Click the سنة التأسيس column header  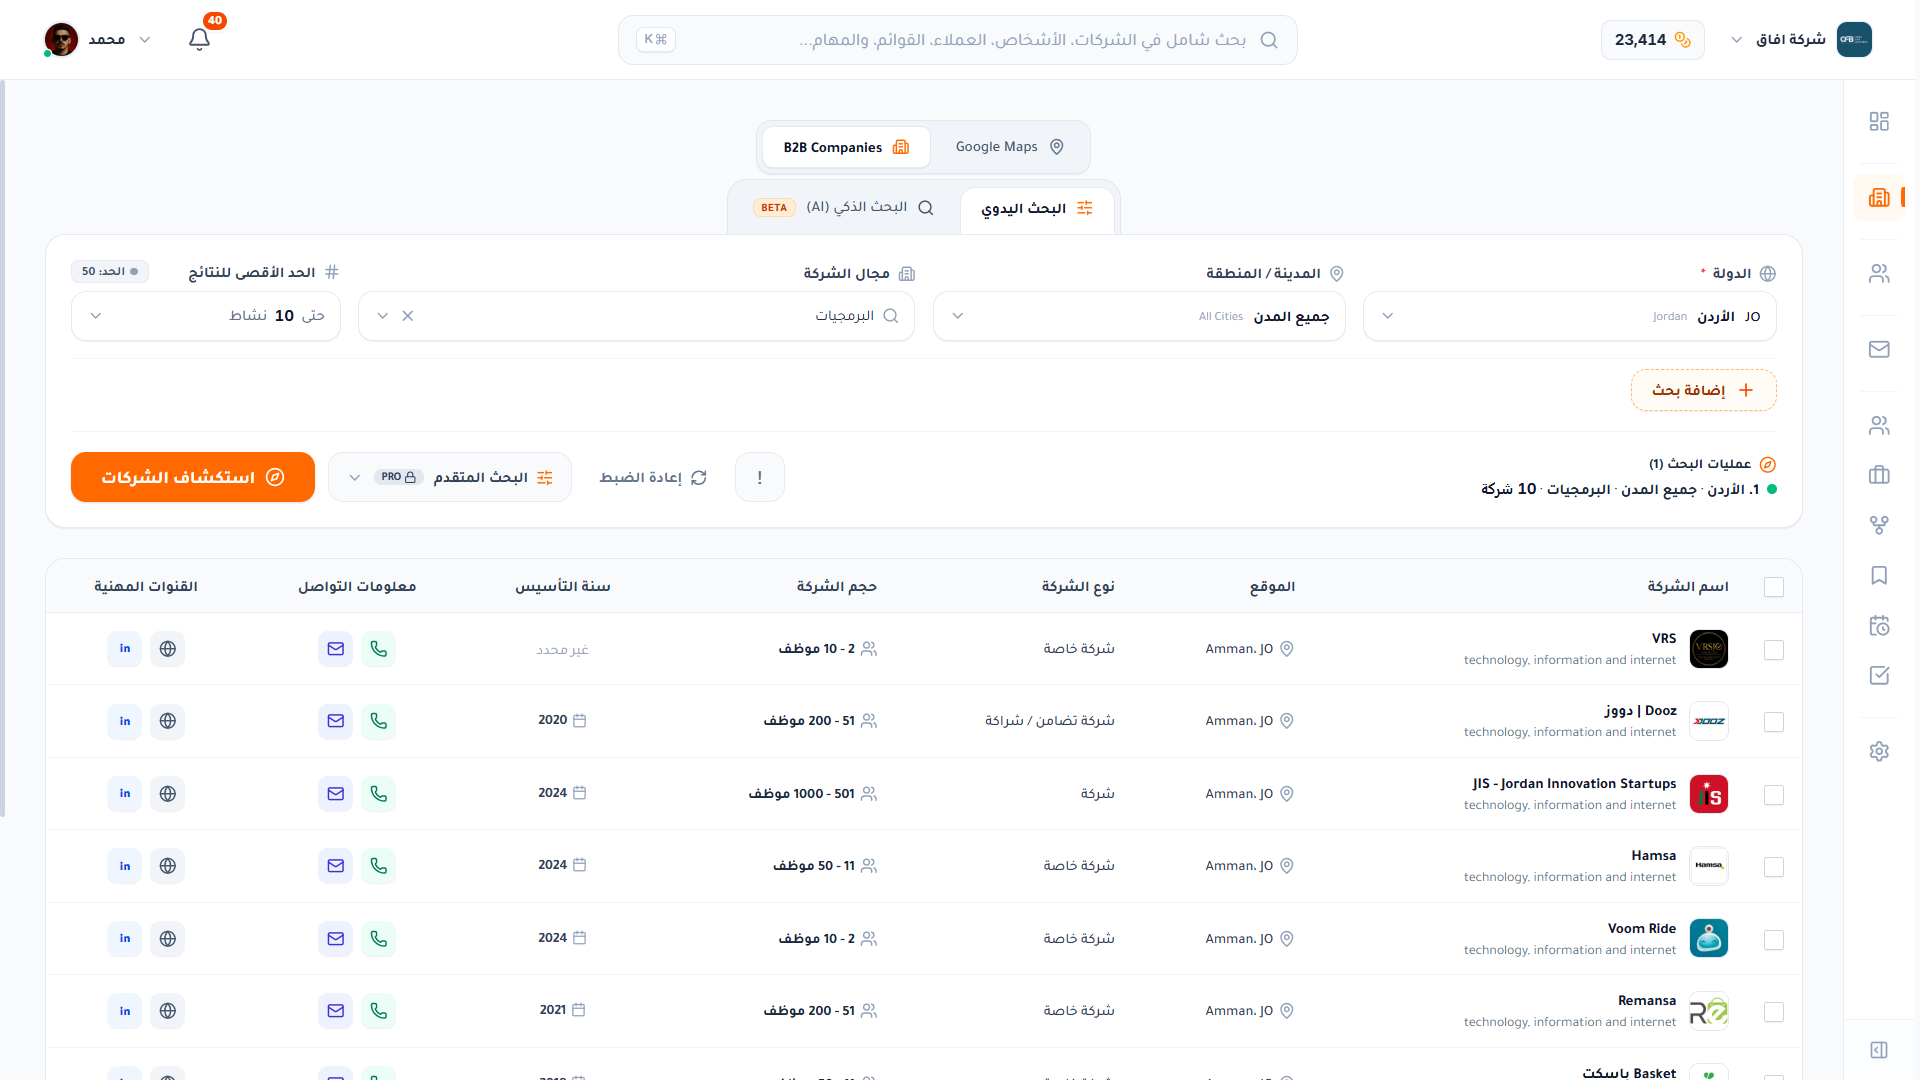tap(563, 586)
